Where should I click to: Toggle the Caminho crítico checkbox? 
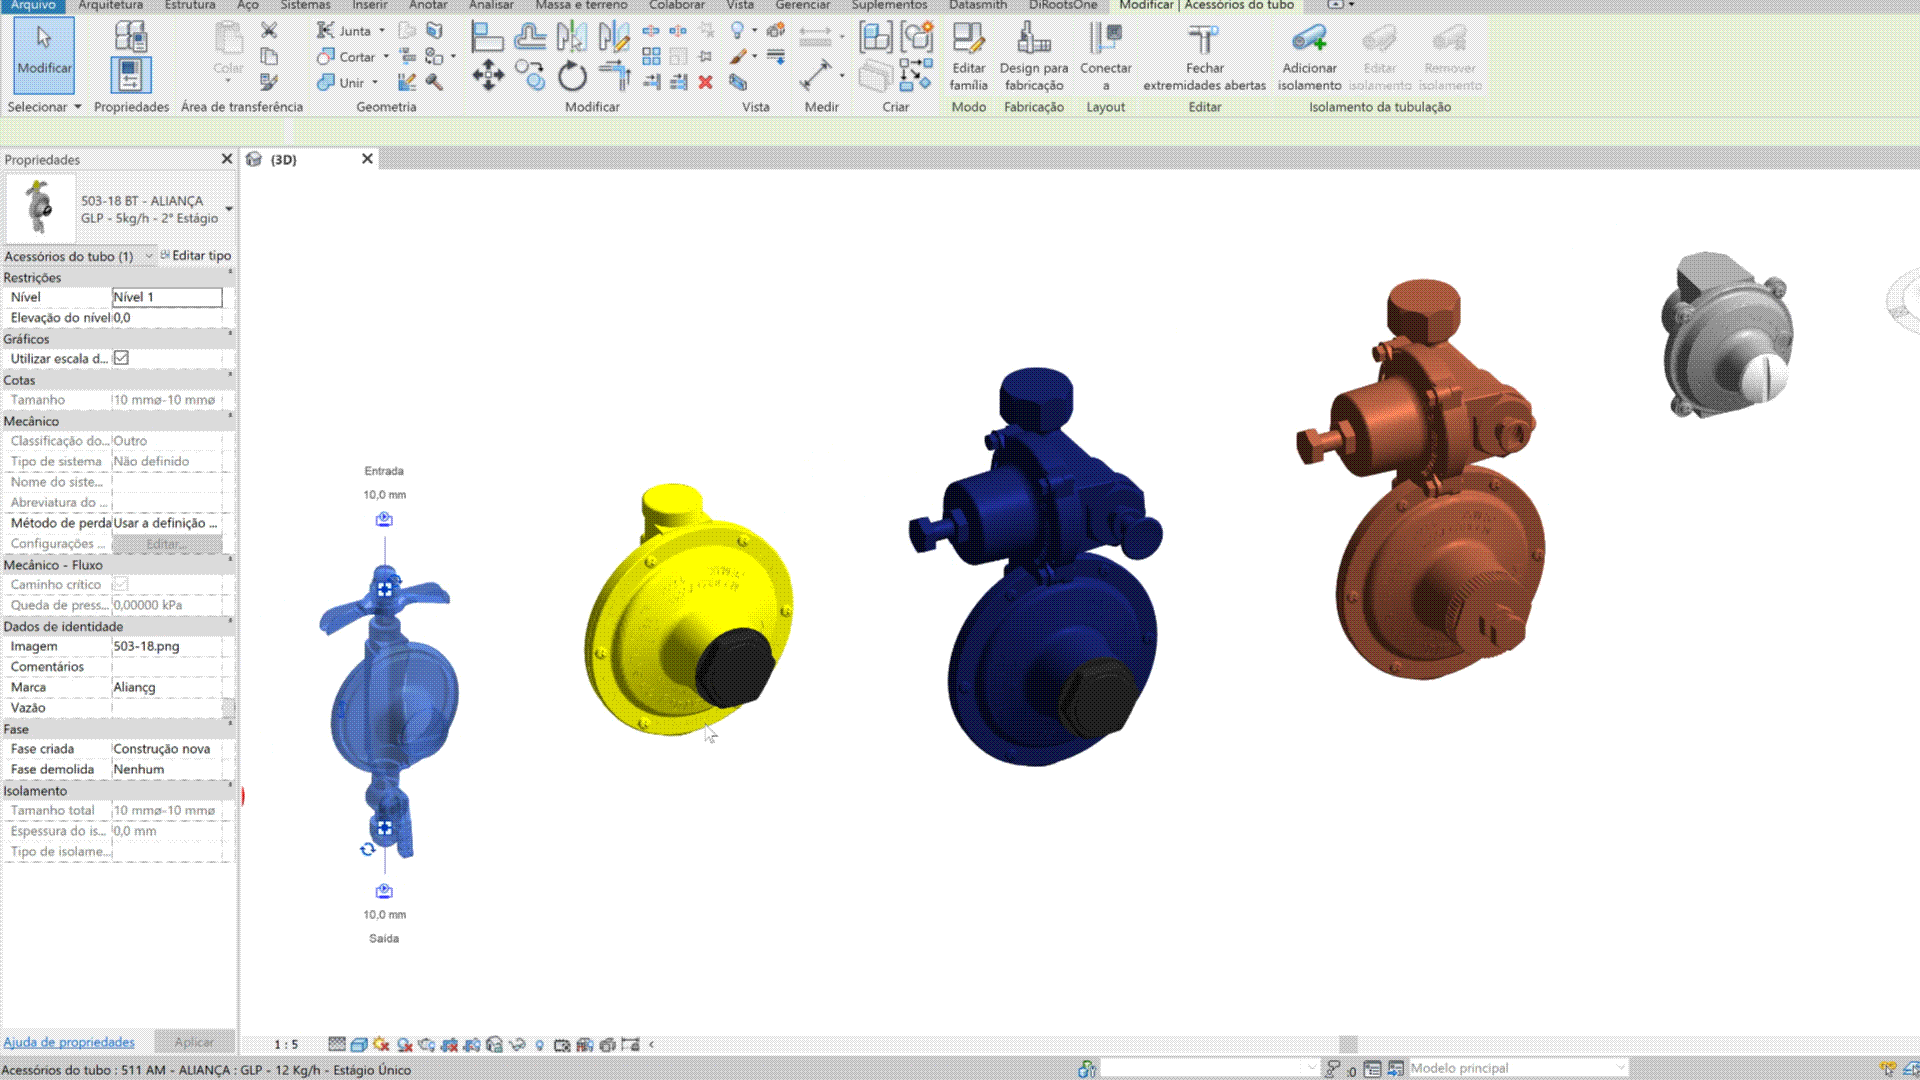point(121,584)
